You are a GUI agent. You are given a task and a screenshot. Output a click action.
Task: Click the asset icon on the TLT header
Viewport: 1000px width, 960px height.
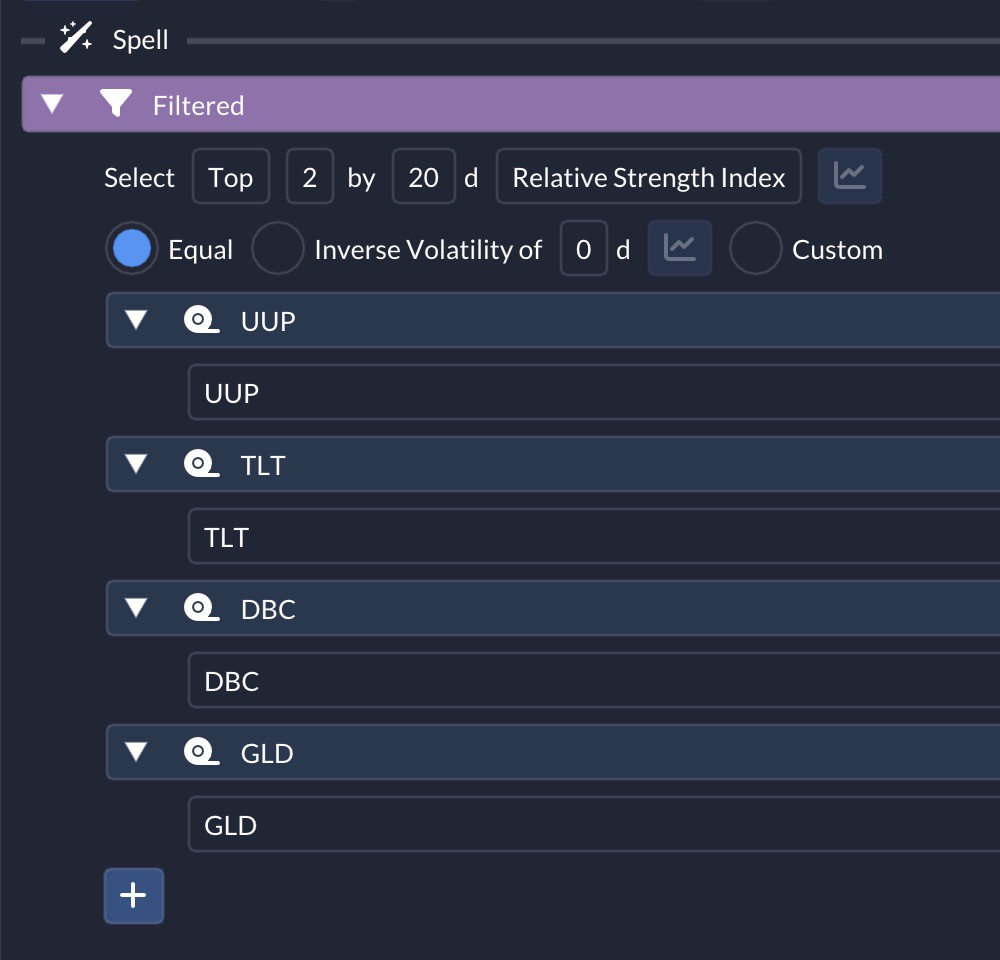(x=202, y=464)
